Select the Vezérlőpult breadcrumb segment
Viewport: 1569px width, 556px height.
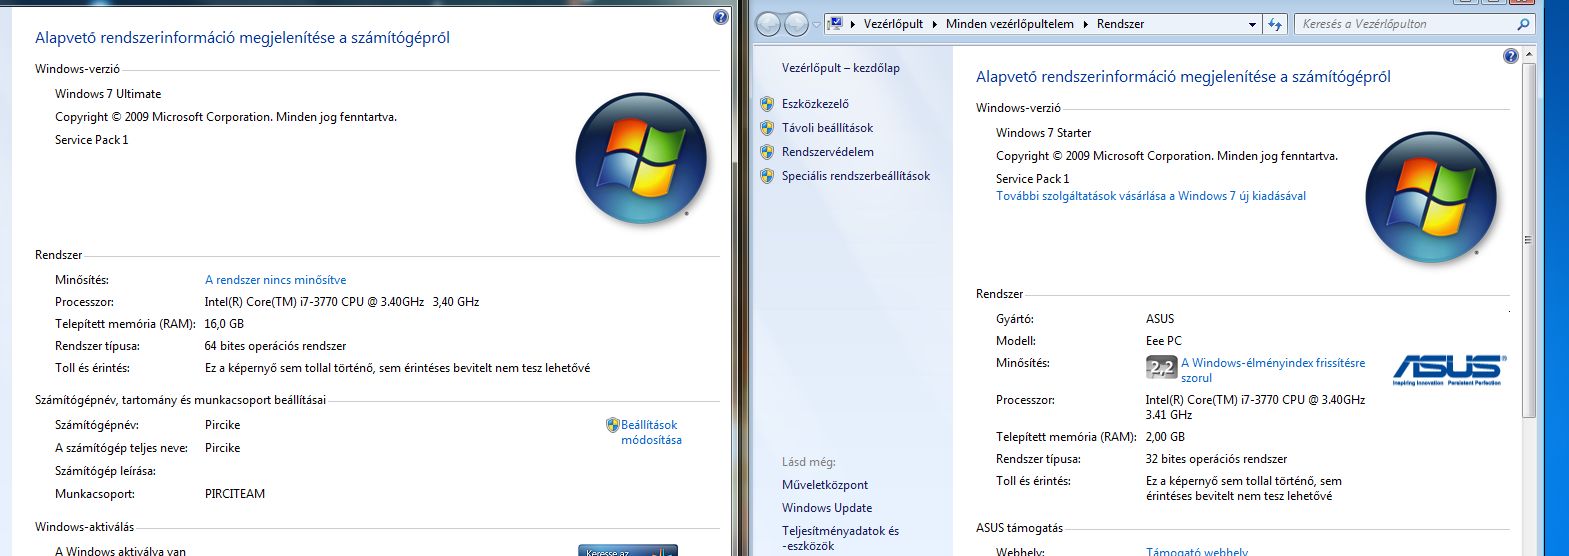(893, 24)
